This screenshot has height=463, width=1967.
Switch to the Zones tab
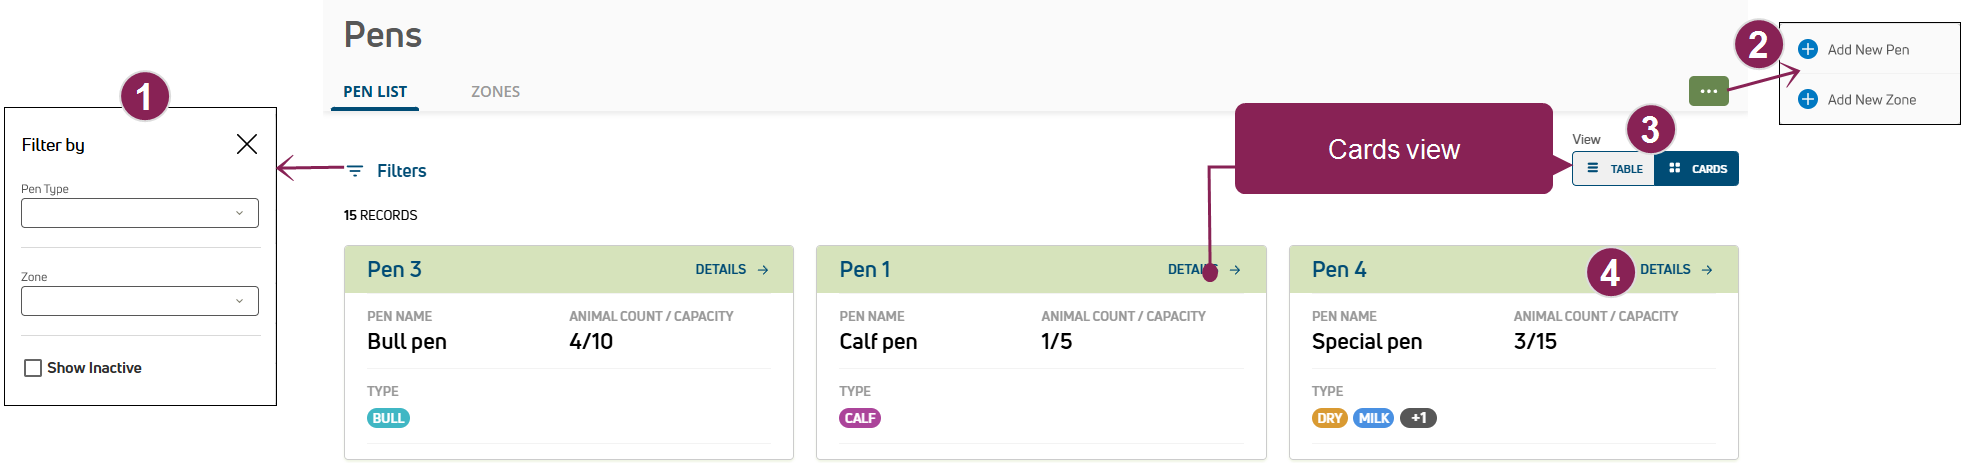coord(495,91)
